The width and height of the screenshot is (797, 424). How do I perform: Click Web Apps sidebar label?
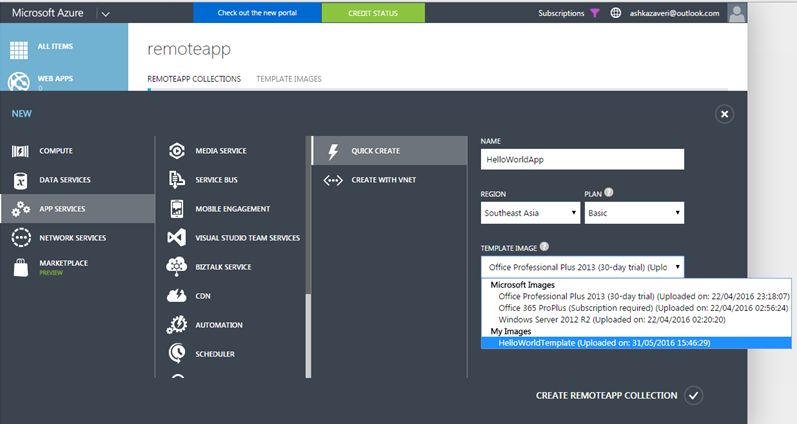click(55, 79)
